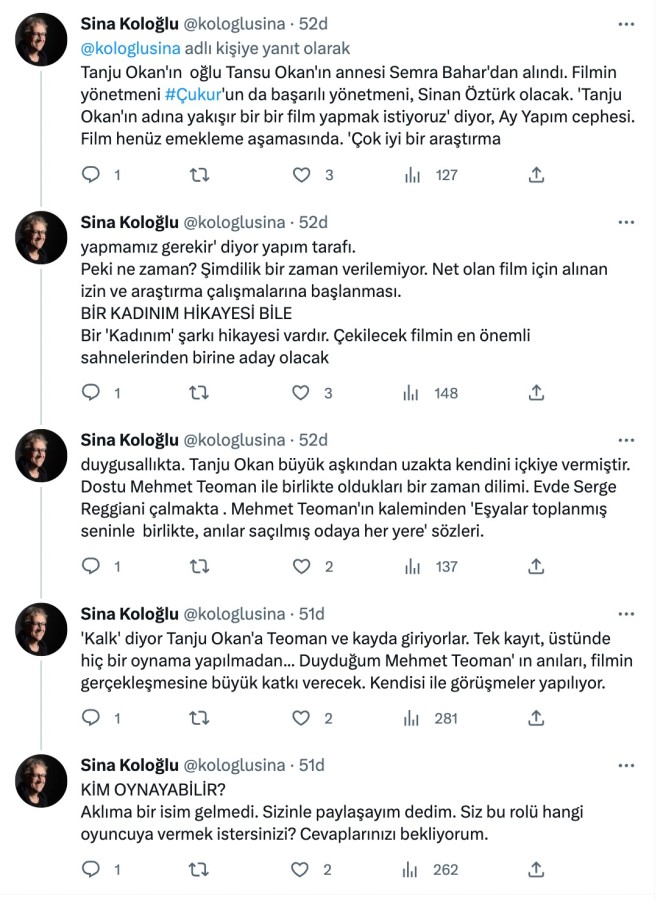Reply to the tweet about director Sinan Öztürk

tap(90, 175)
